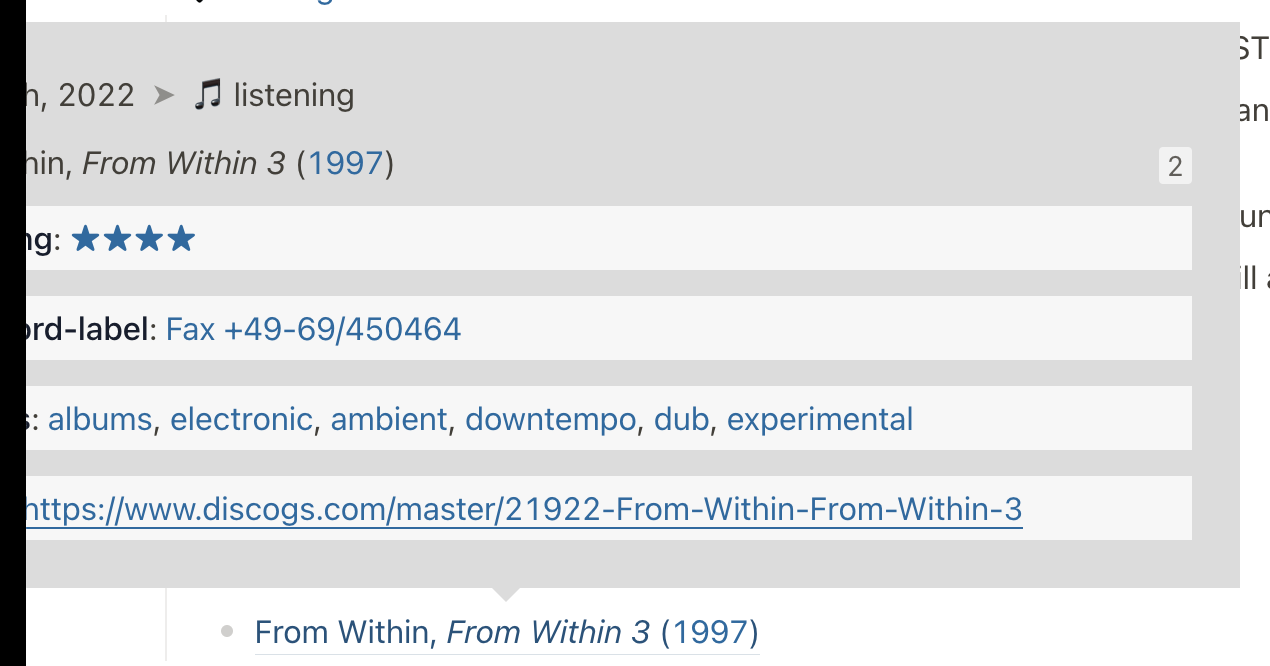Click the '2' count badge
Viewport: 1270px width, 666px height.
tap(1176, 166)
